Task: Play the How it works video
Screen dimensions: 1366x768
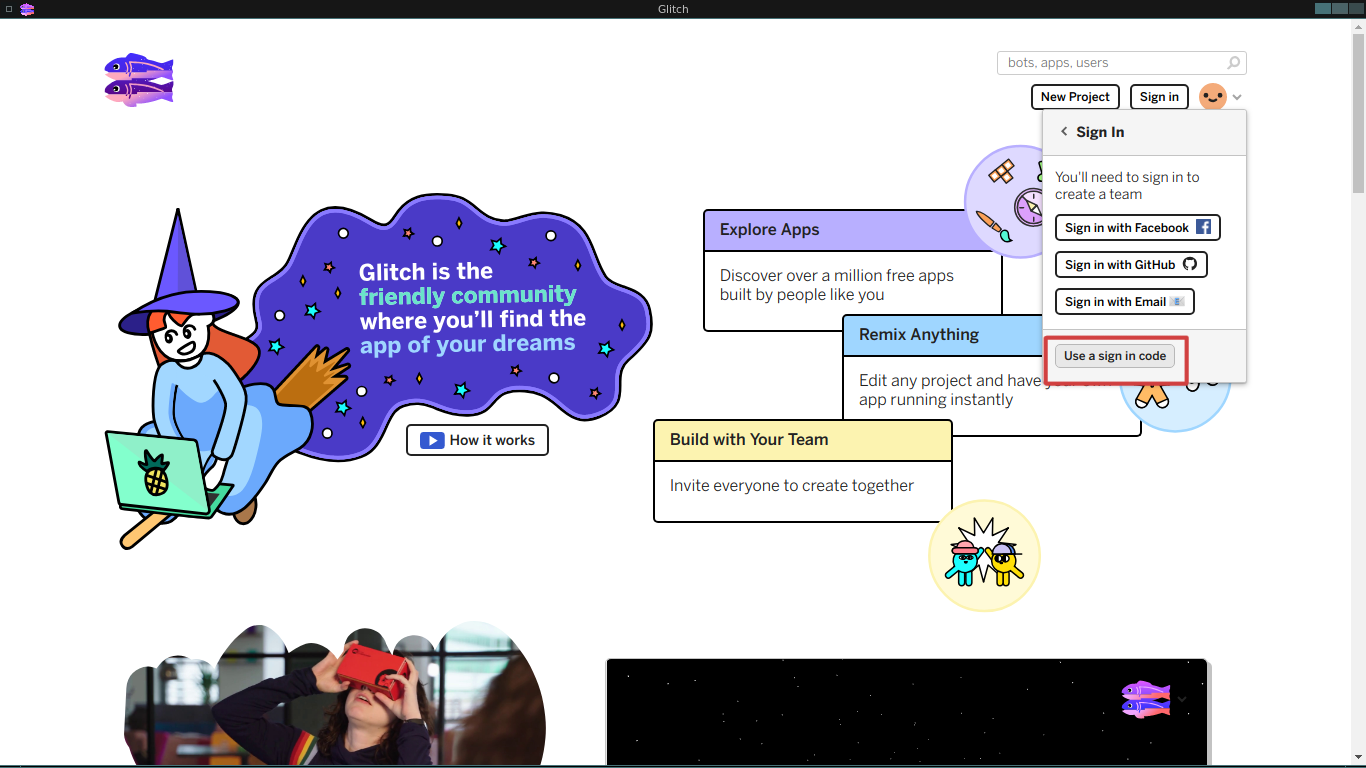Action: pyautogui.click(x=477, y=440)
